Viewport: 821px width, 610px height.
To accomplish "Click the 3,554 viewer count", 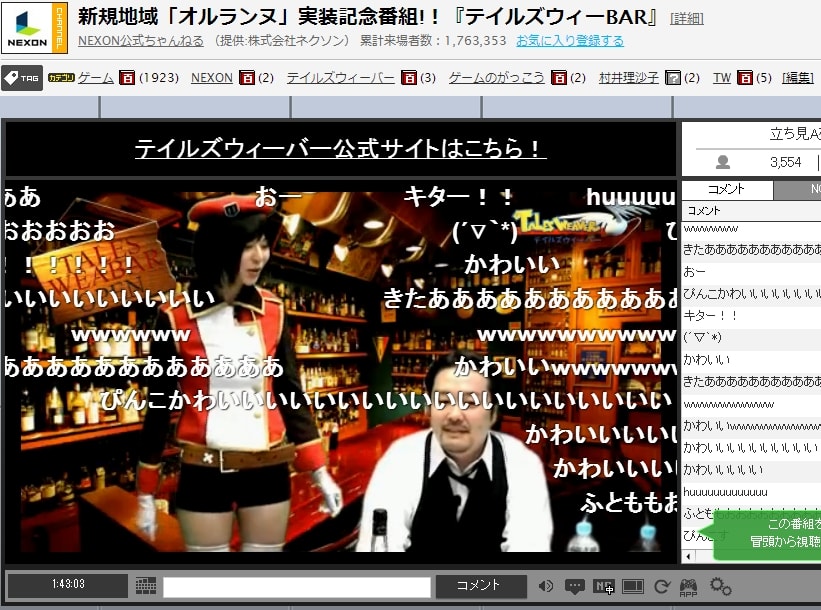I will point(785,162).
